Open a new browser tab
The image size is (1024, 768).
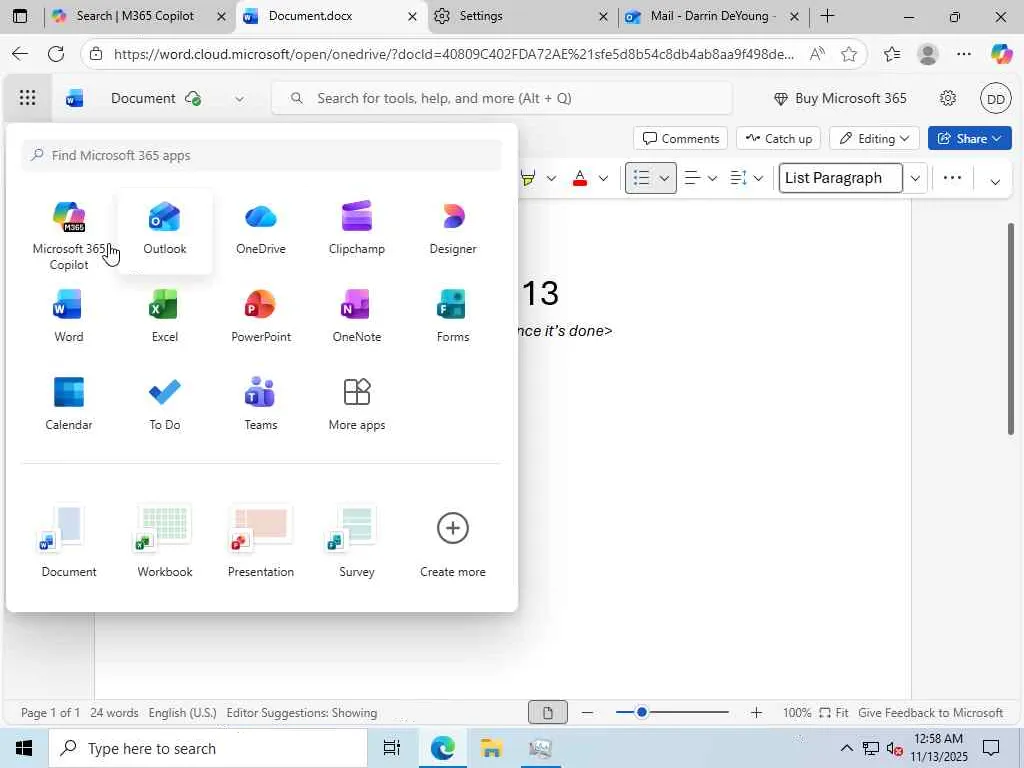[x=827, y=16]
